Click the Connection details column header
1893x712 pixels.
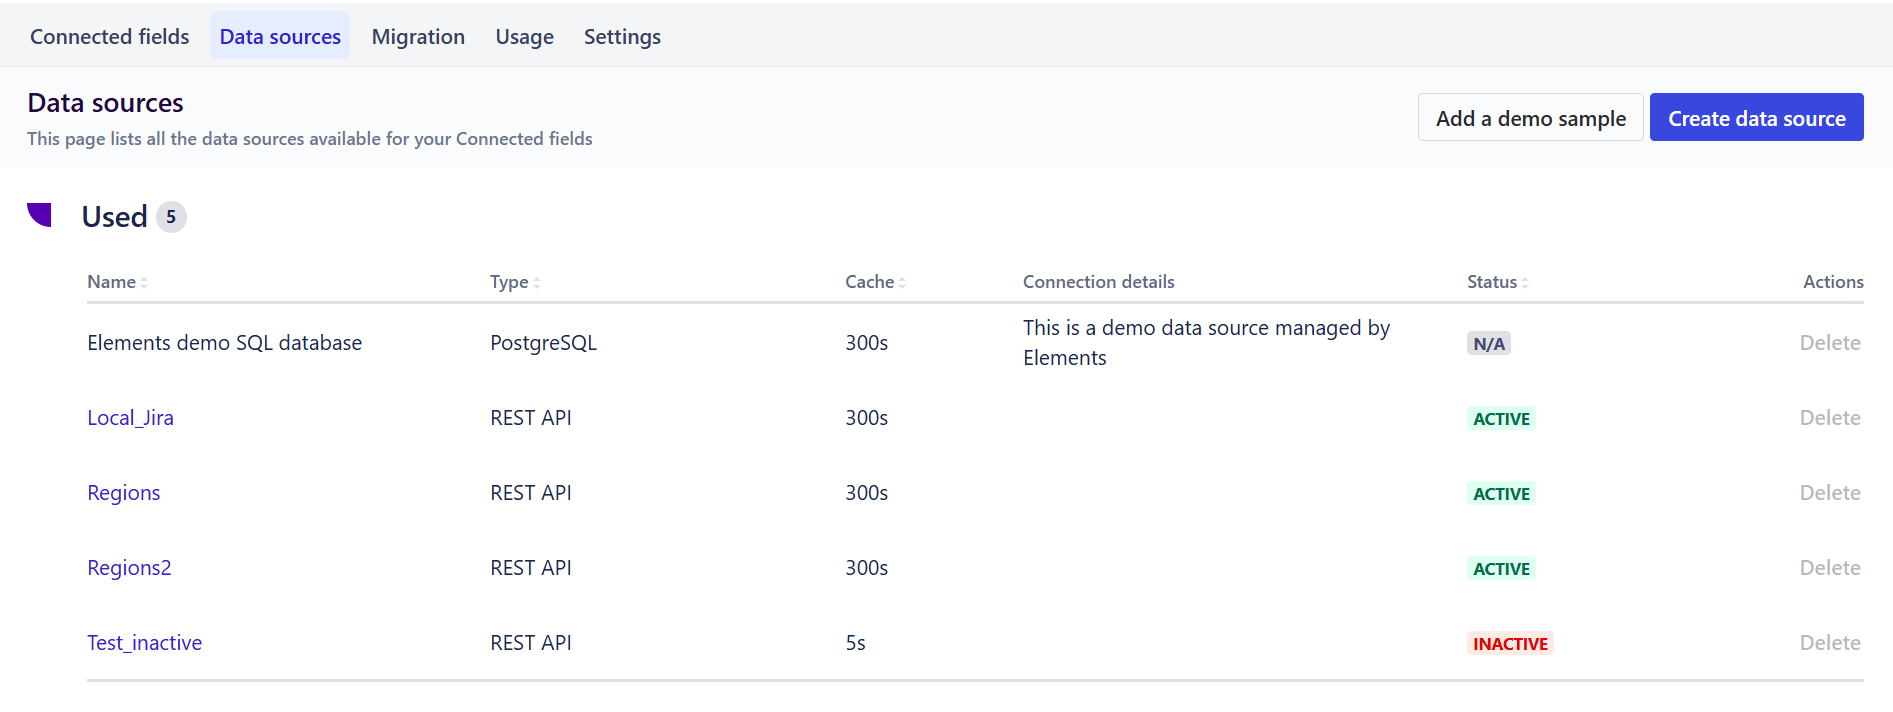1098,282
